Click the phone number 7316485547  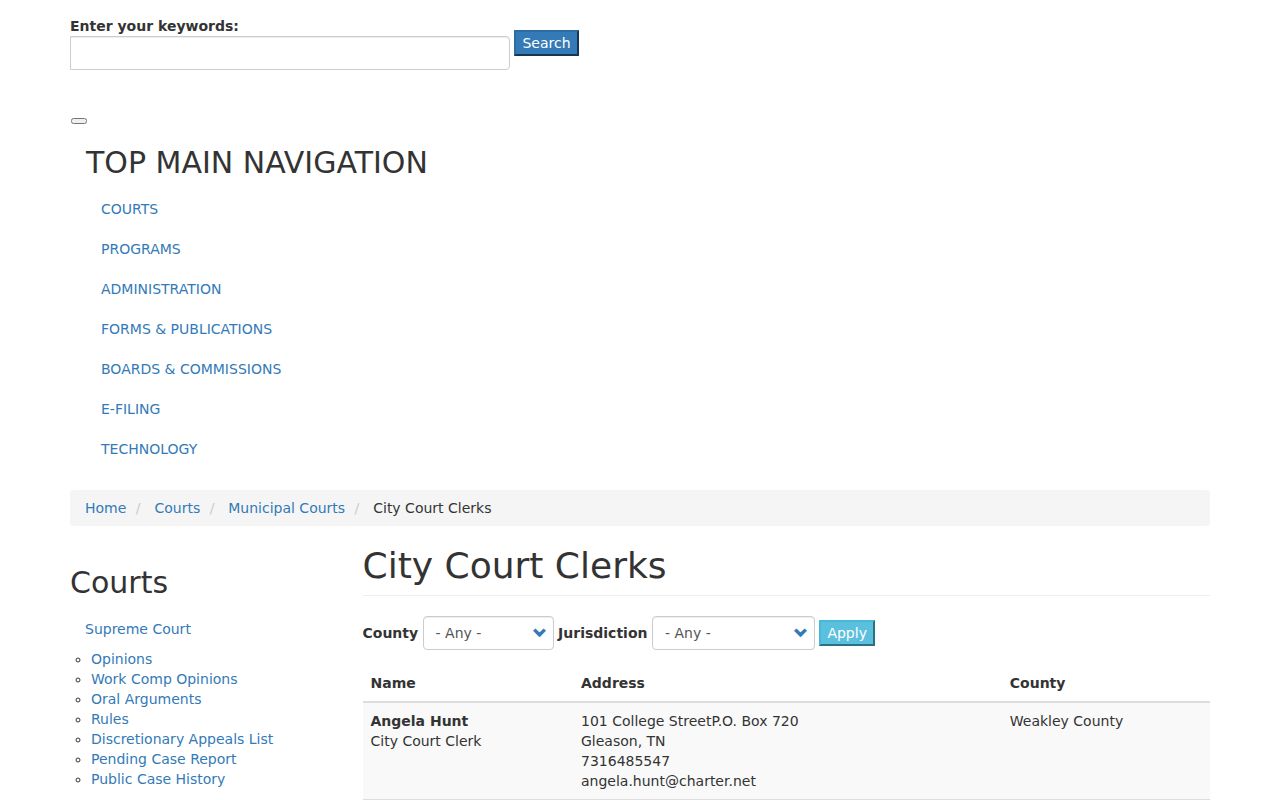625,761
